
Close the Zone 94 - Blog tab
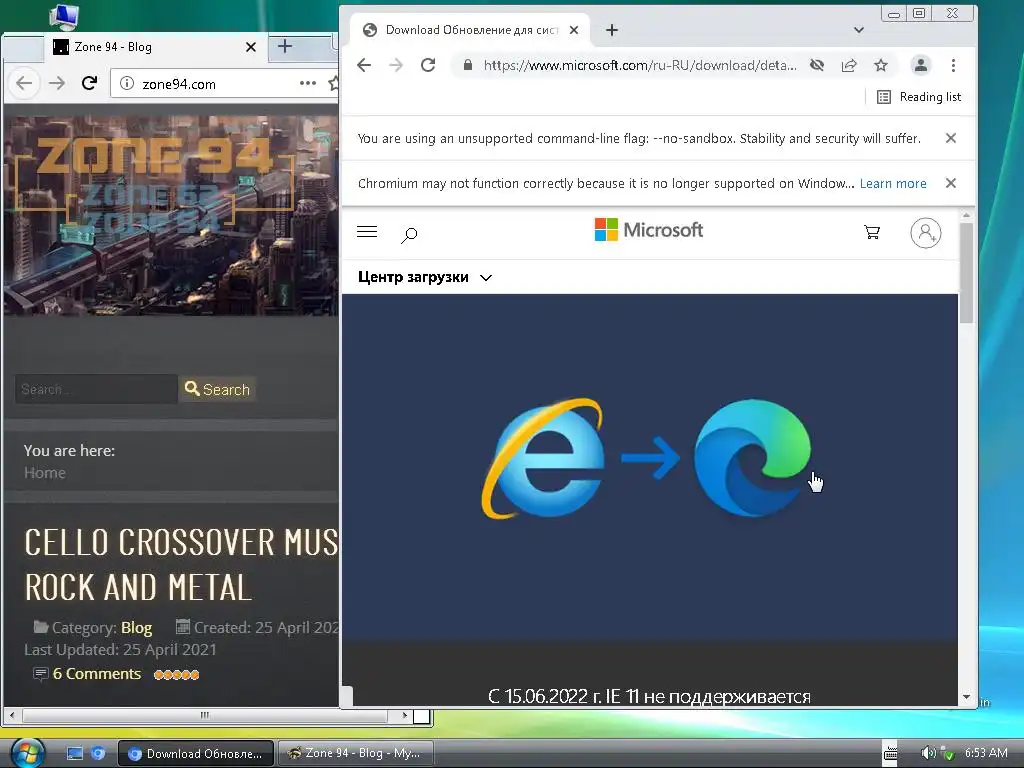coord(251,47)
